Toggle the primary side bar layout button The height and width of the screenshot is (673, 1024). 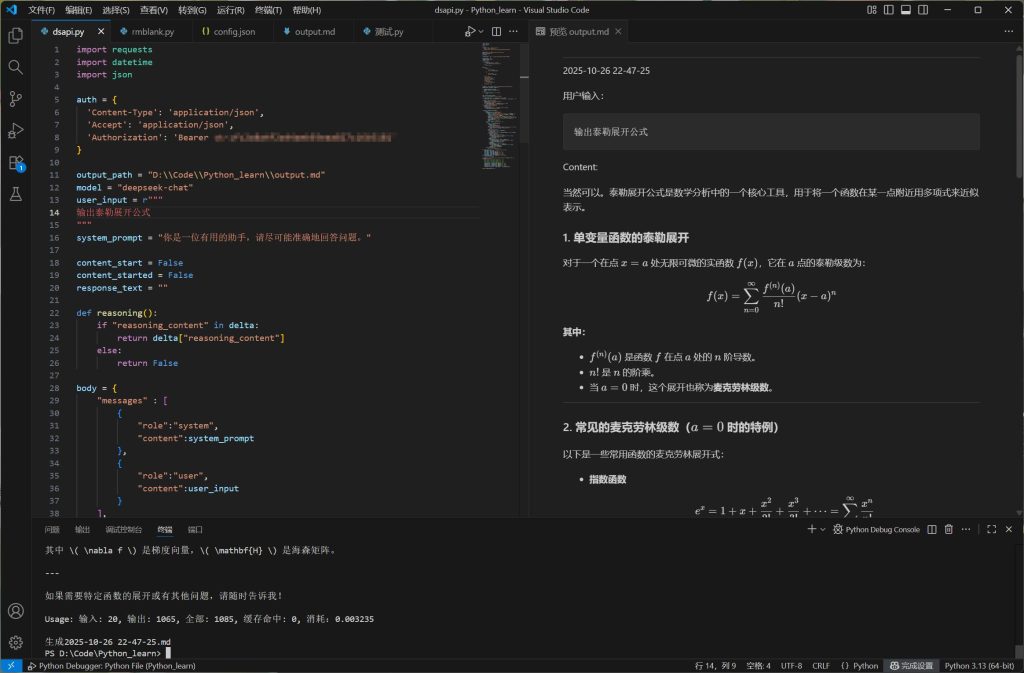coord(888,10)
